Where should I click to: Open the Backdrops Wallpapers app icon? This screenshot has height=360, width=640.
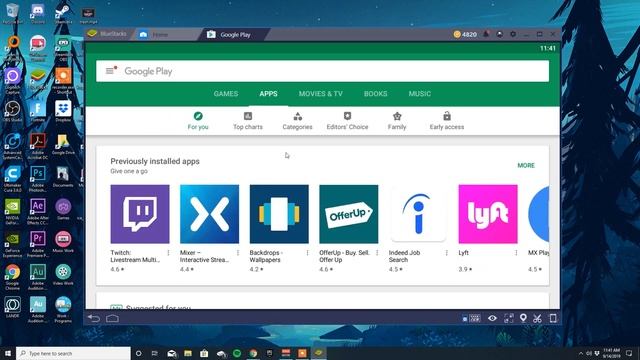click(x=279, y=214)
